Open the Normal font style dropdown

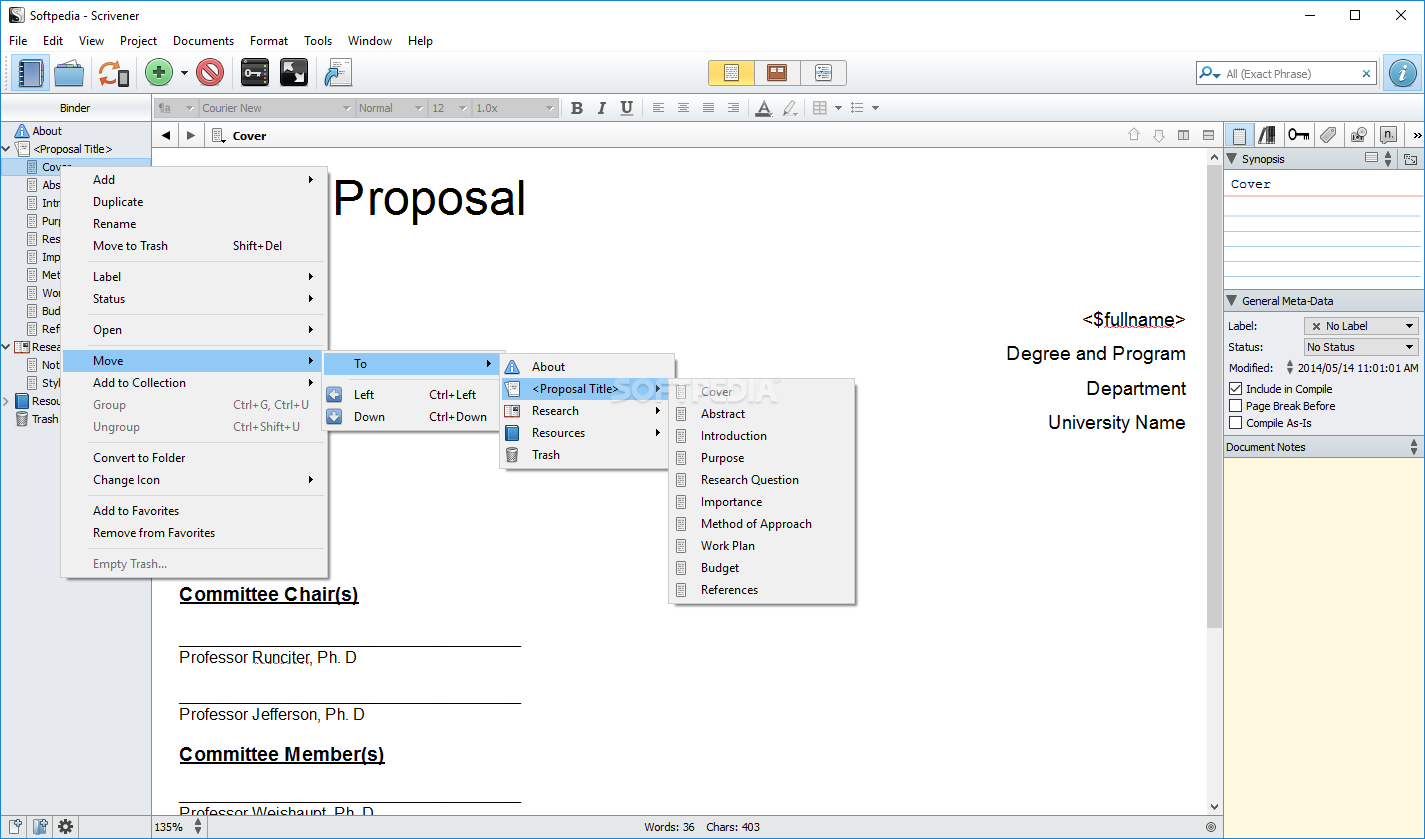391,108
